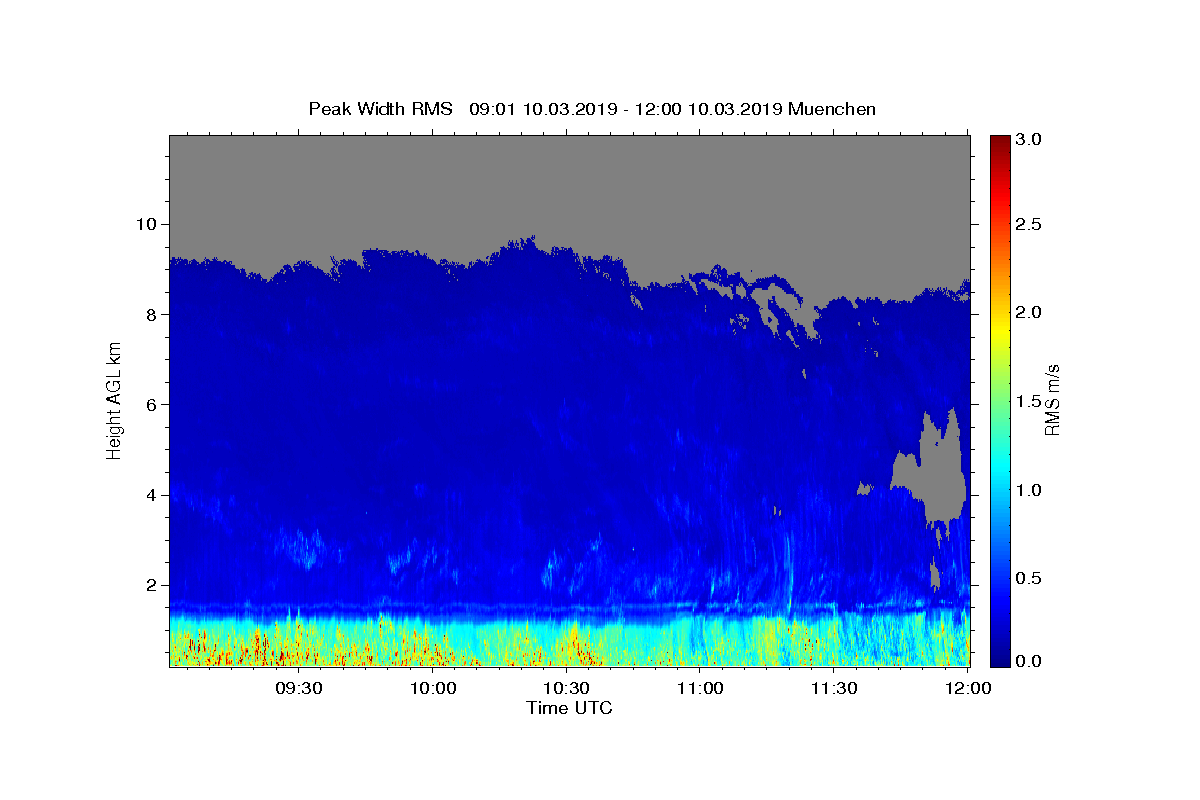Click the dark red top of colorbar

pos(1000,145)
